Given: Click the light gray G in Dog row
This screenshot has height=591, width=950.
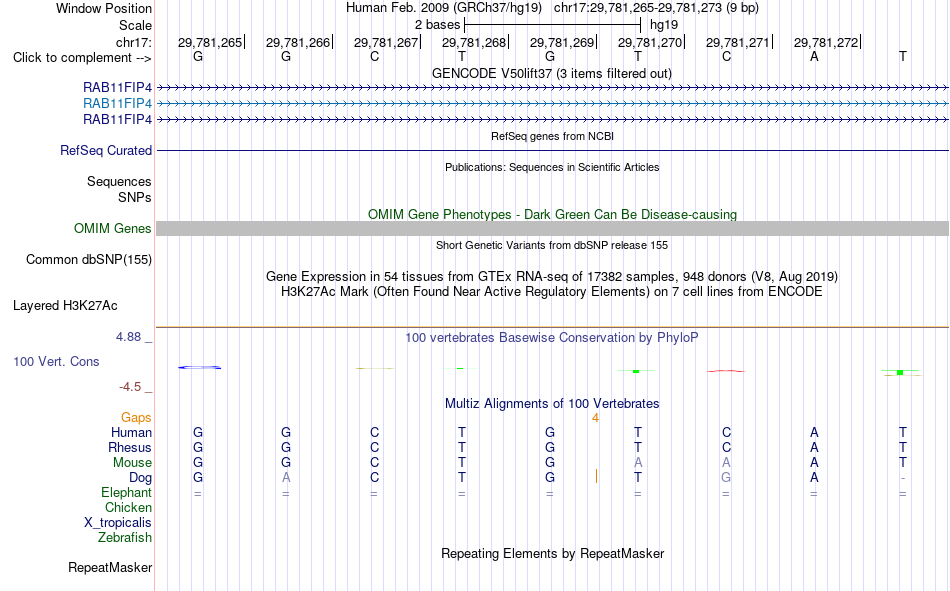Looking at the screenshot, I should click(x=726, y=478).
